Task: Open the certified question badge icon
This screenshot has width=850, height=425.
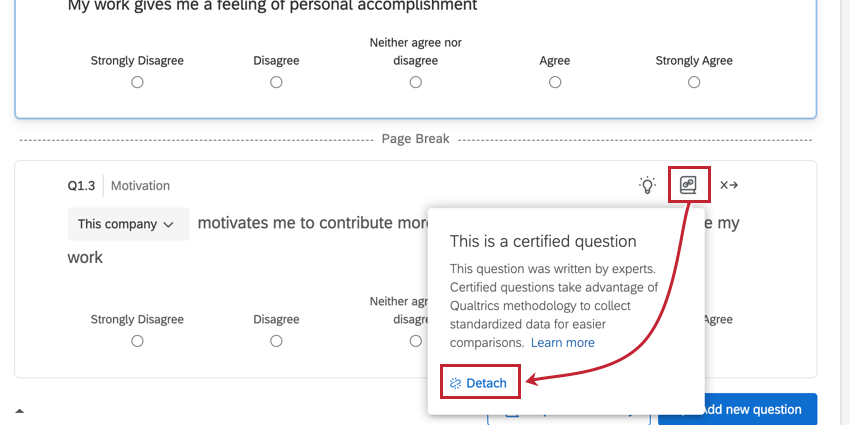Action: (688, 185)
